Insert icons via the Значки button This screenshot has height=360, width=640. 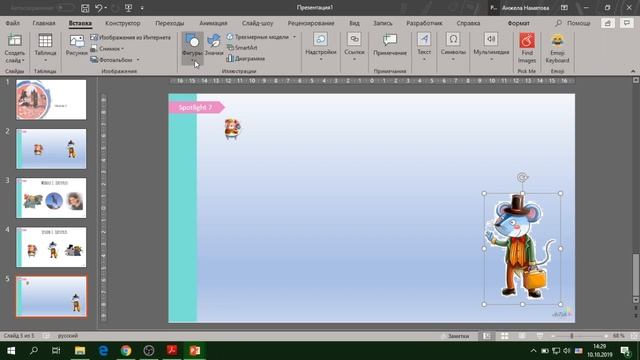214,45
